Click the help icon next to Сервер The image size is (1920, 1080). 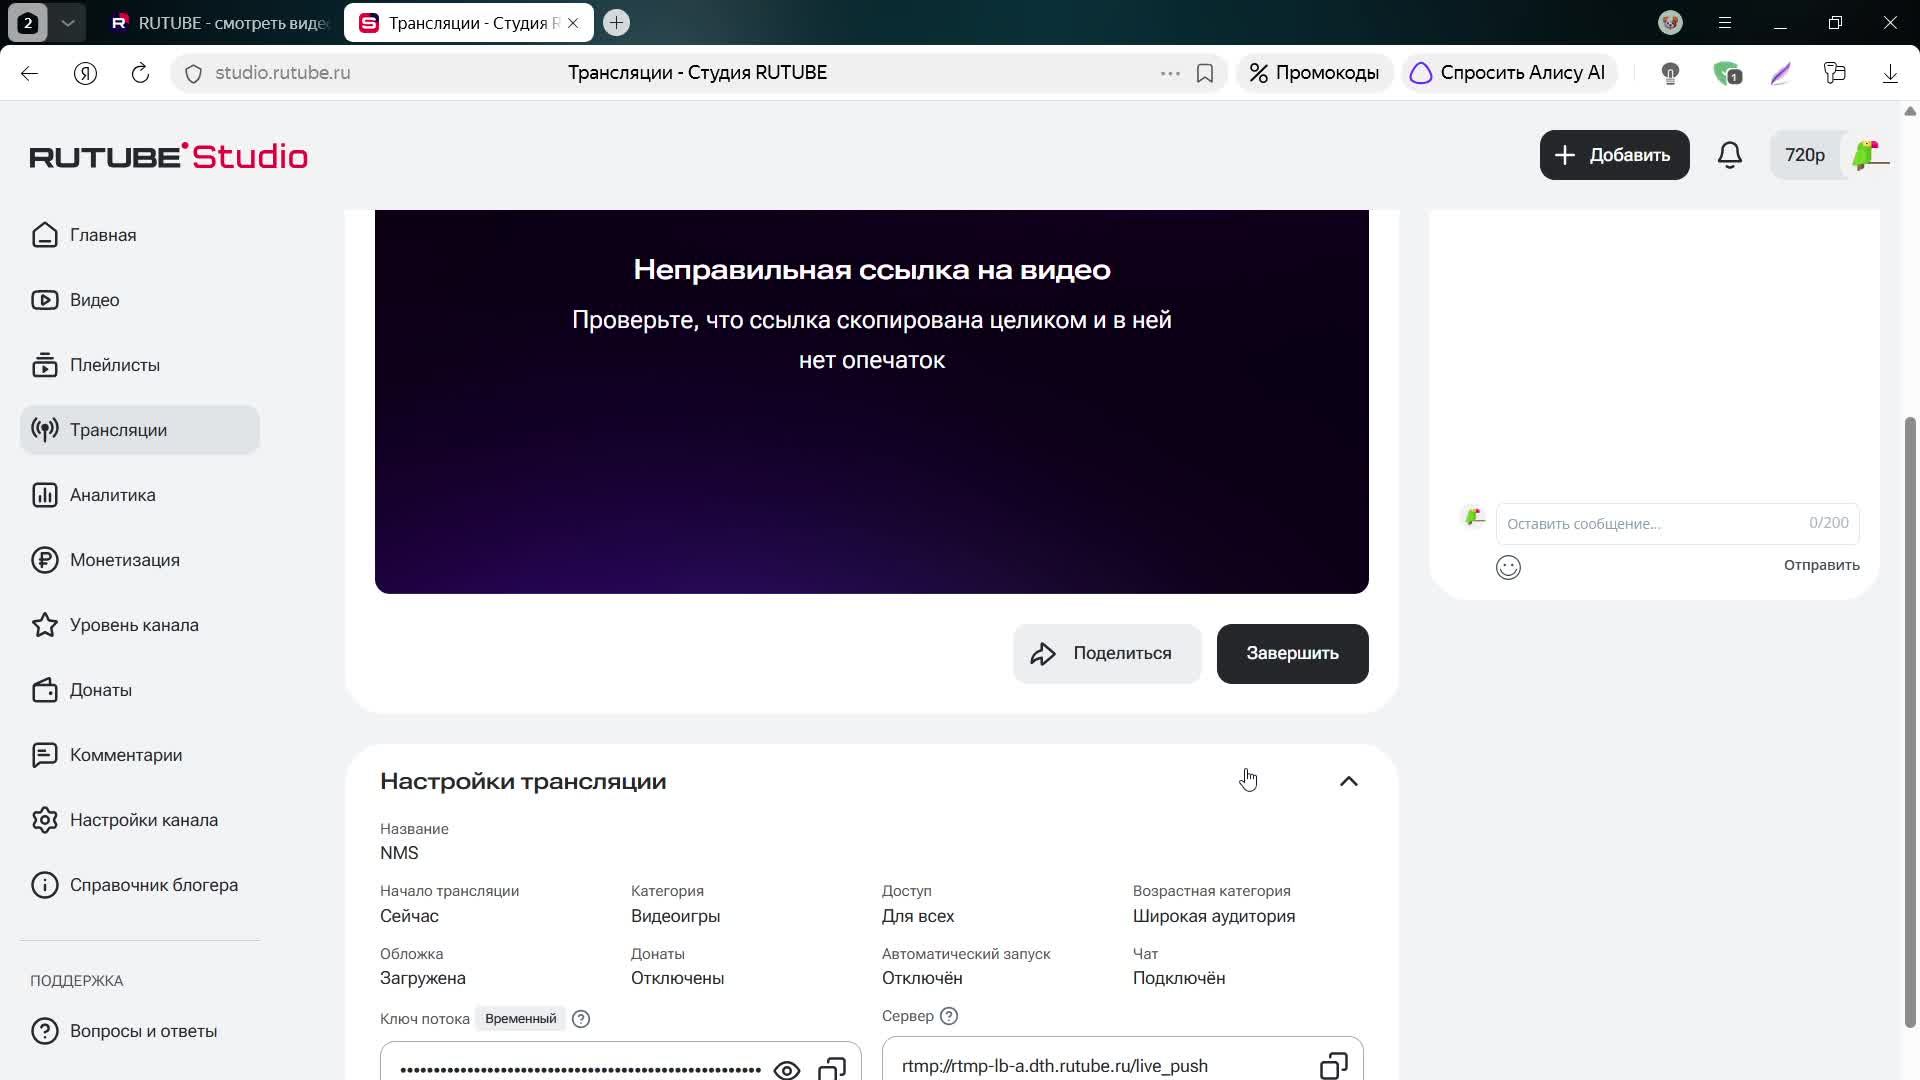pos(949,1016)
